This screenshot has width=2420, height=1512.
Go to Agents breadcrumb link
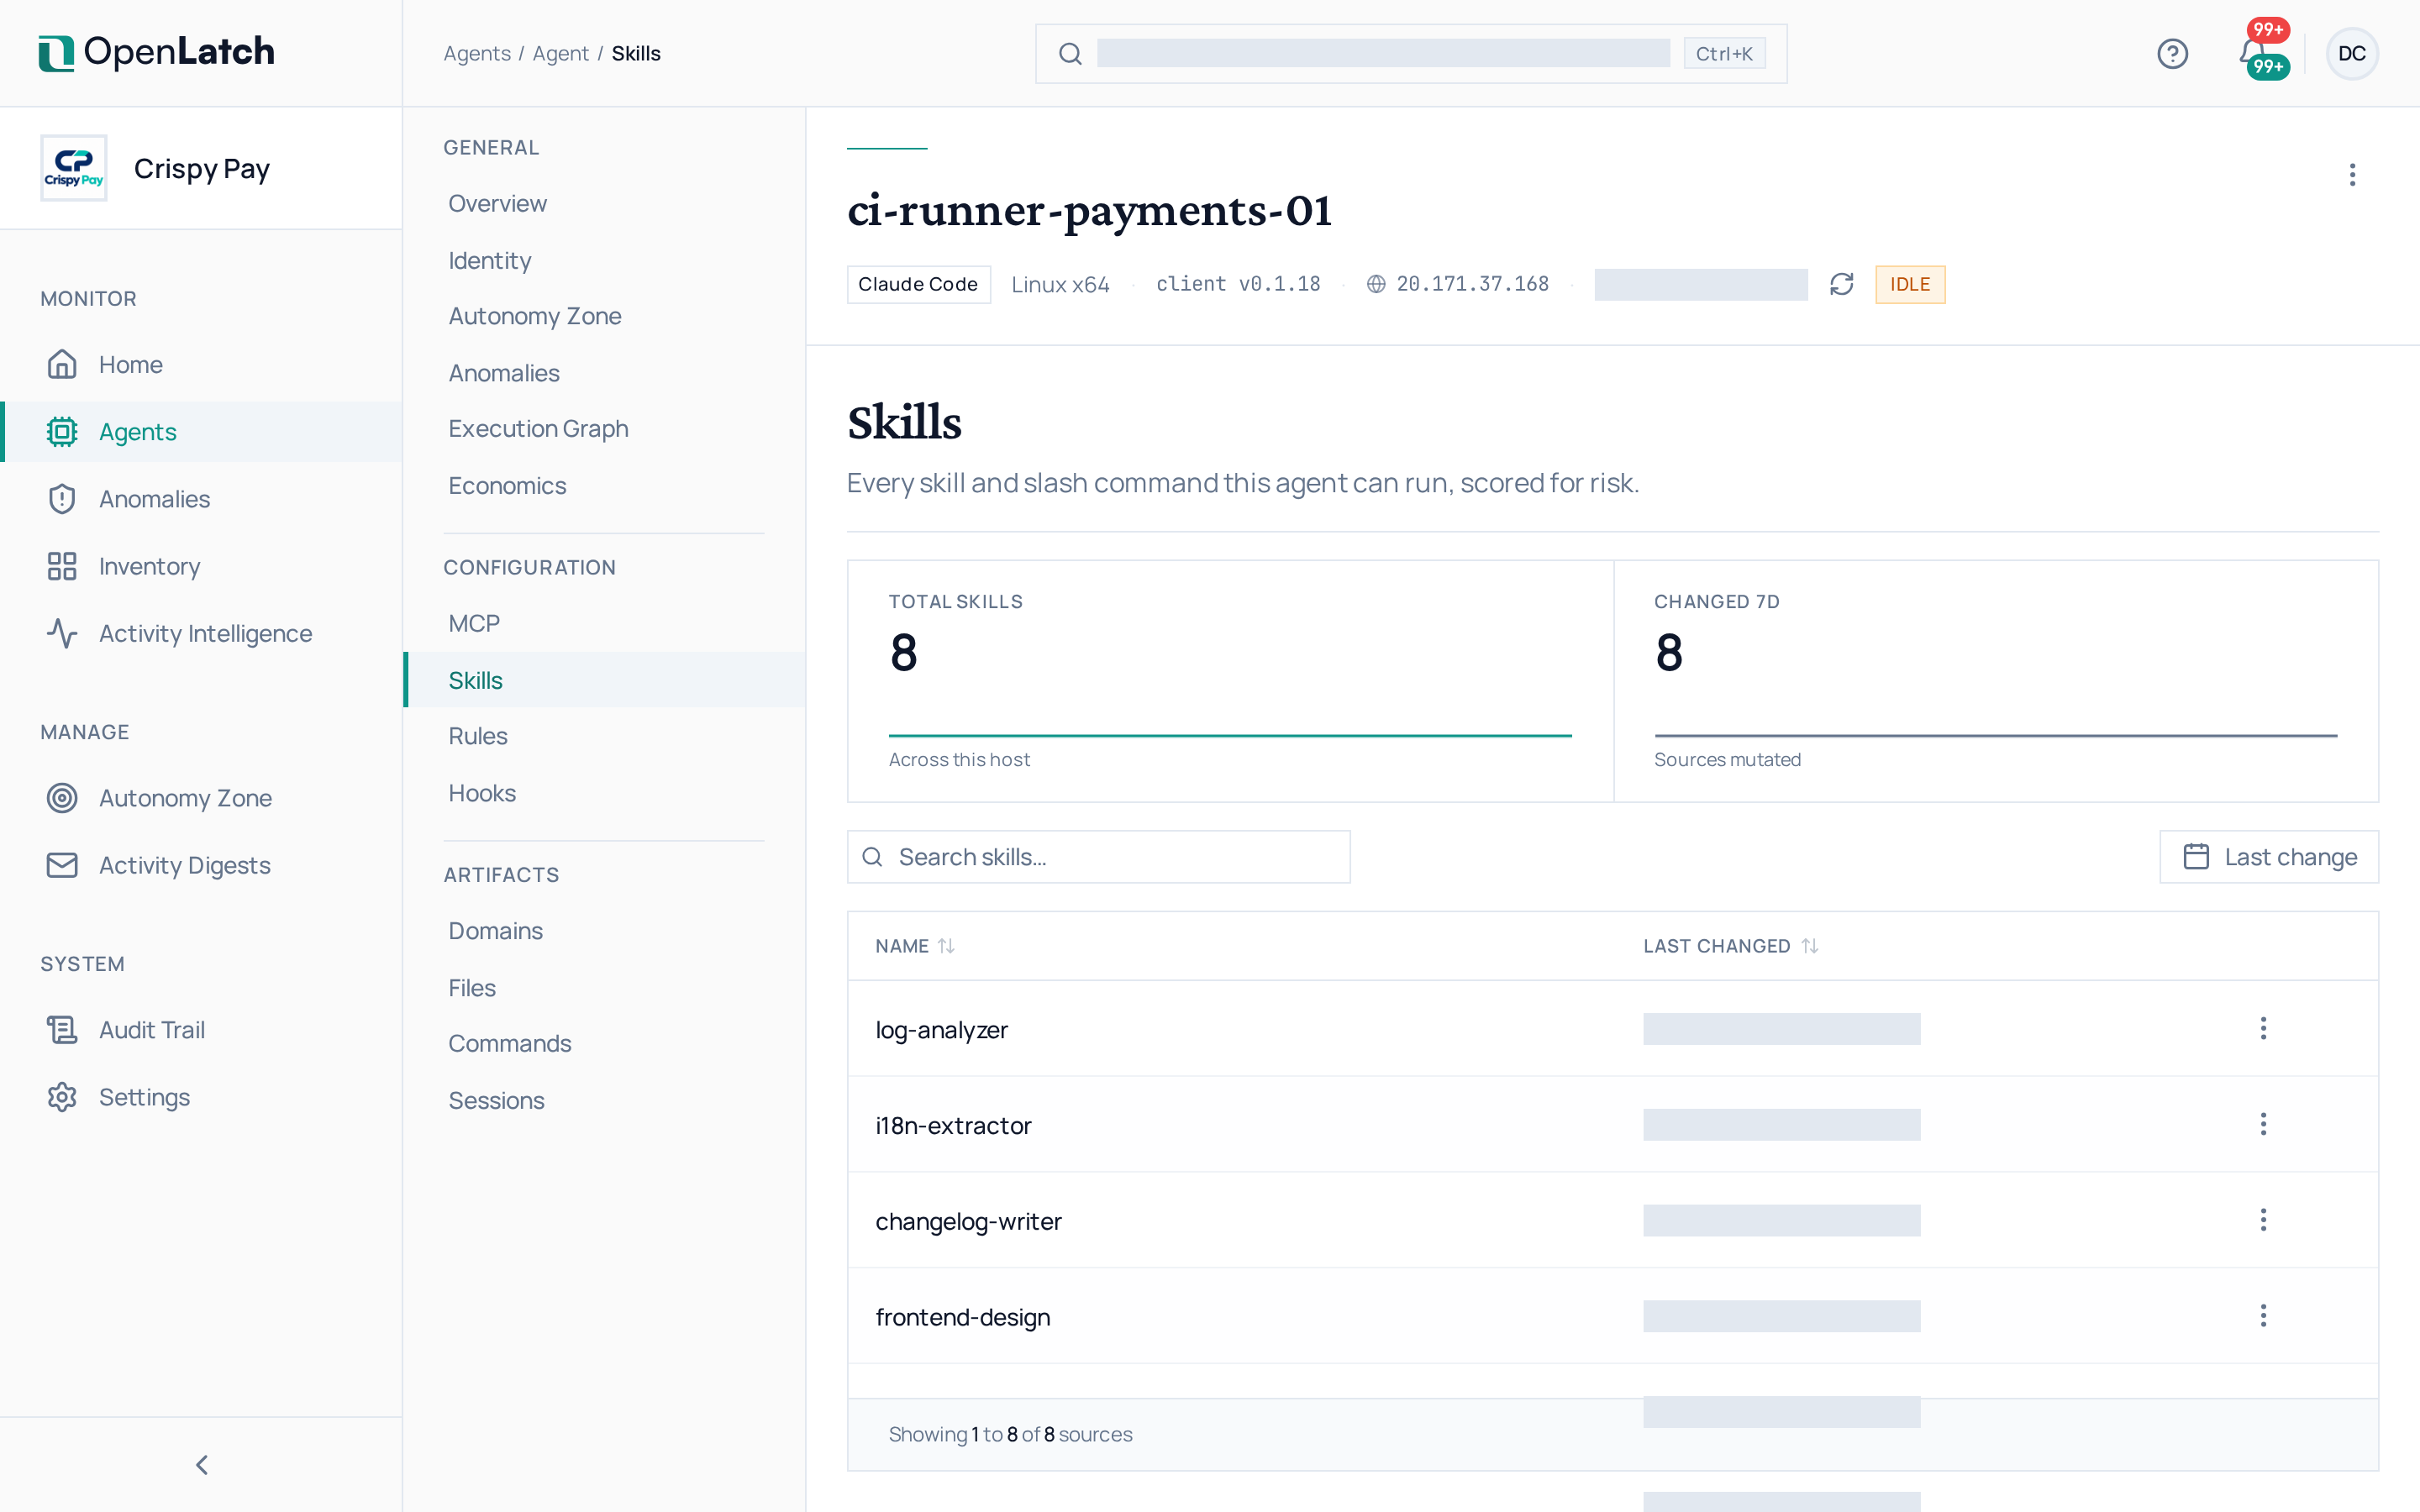pyautogui.click(x=477, y=53)
